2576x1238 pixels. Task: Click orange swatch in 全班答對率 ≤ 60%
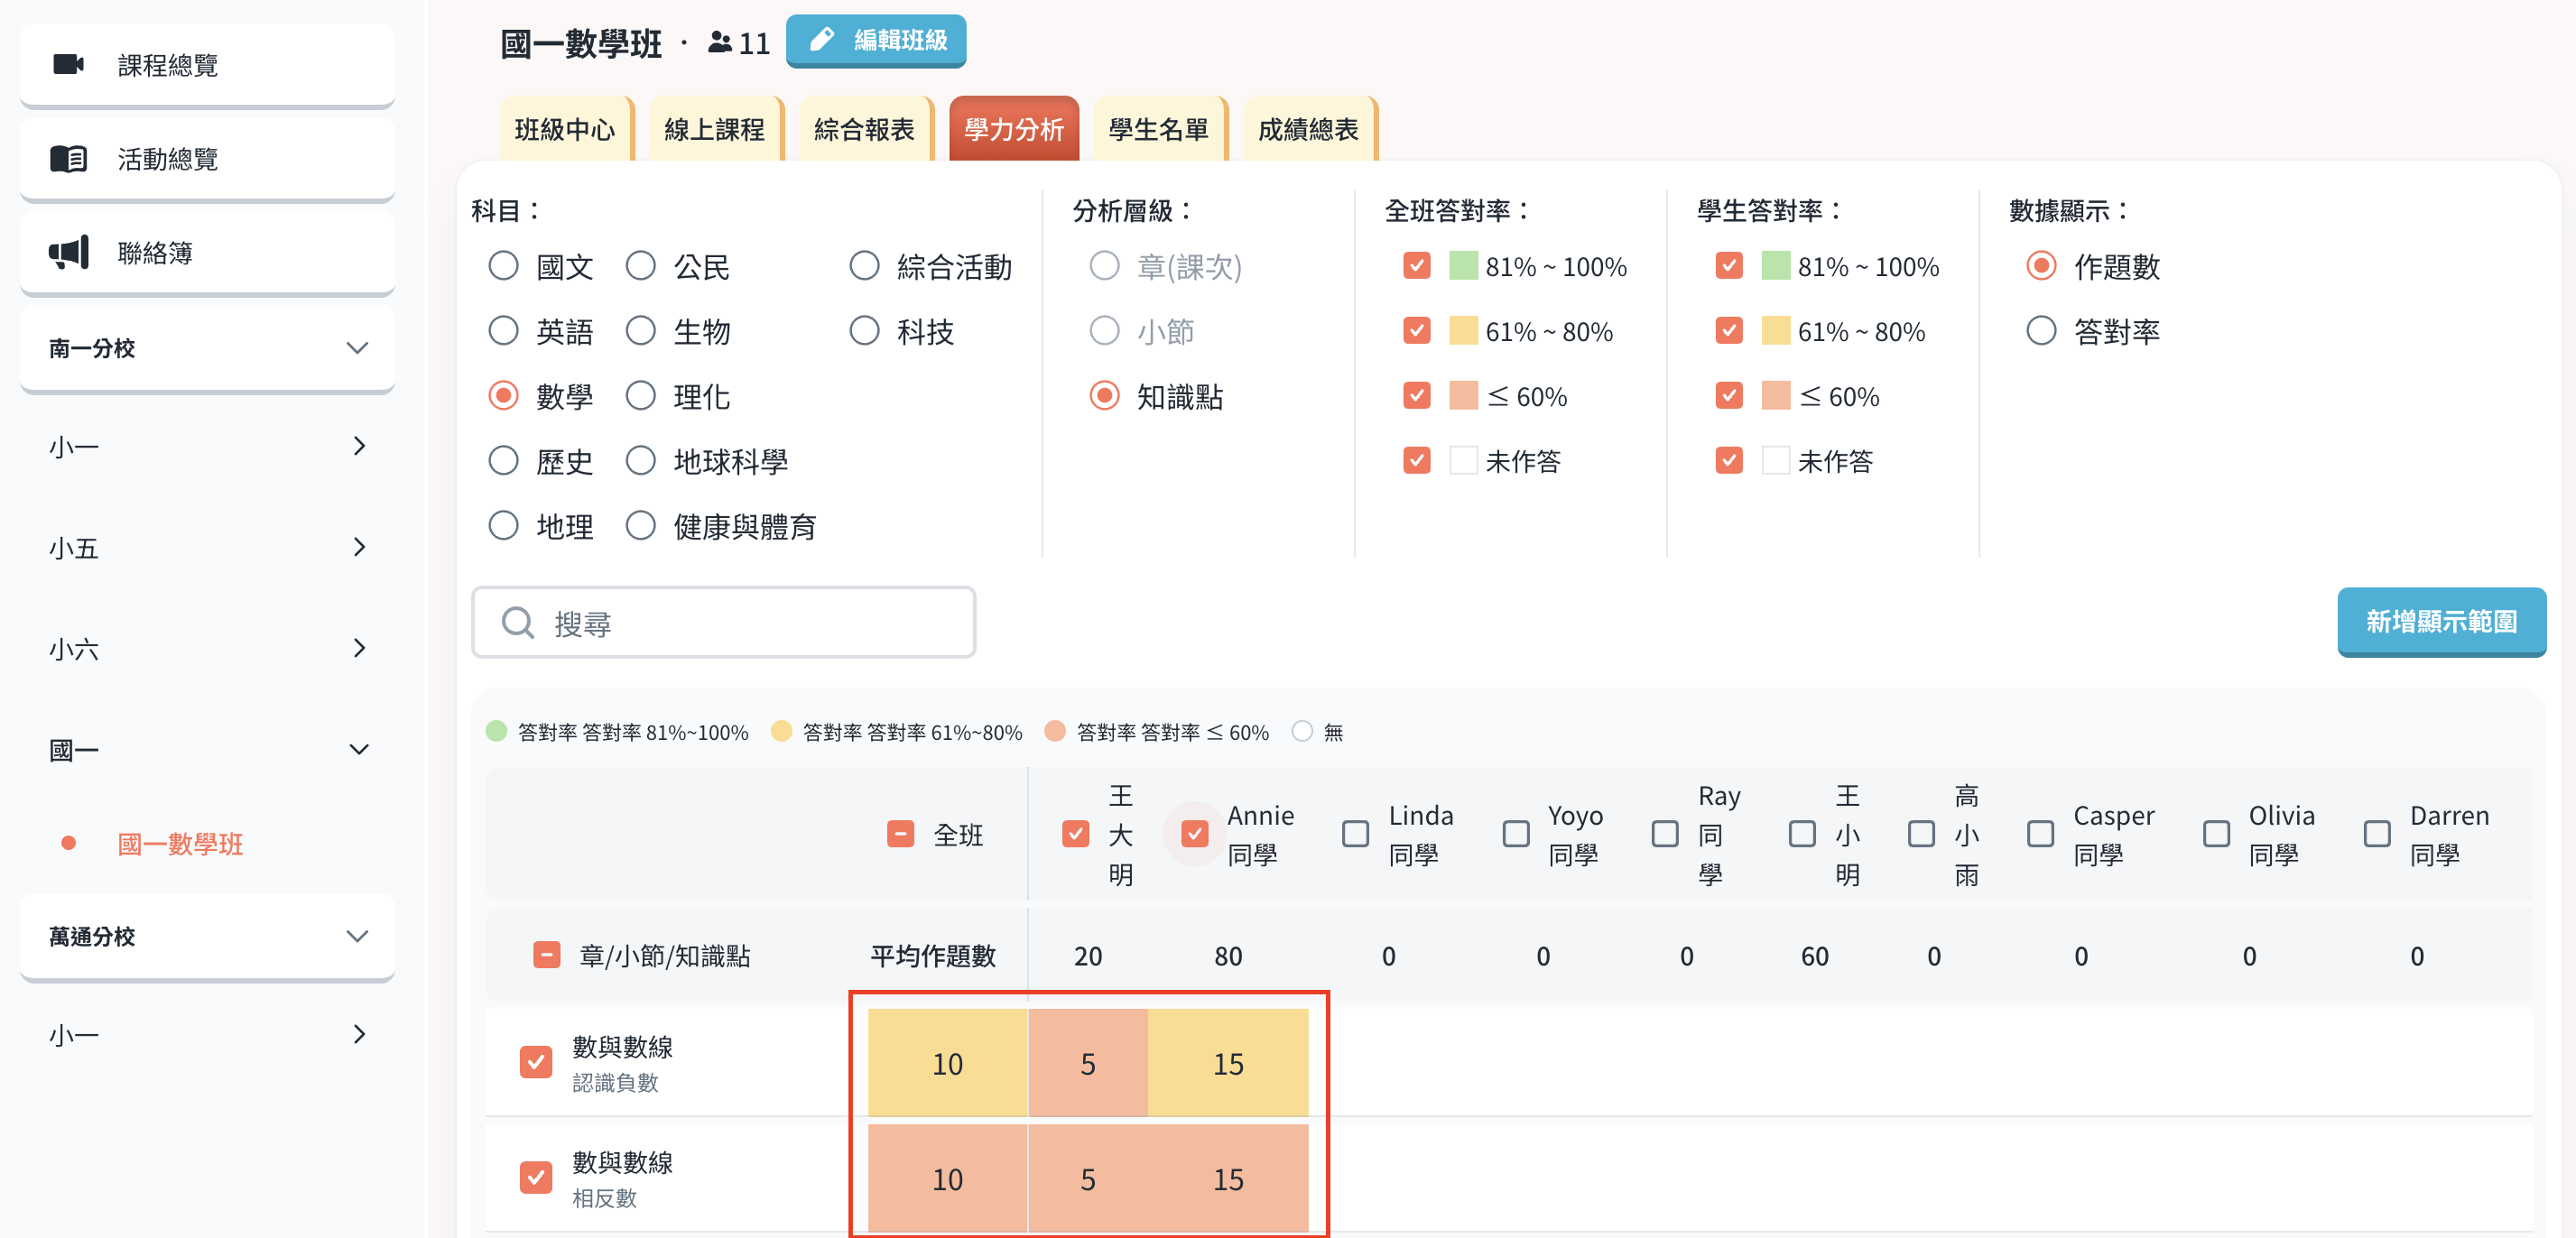[x=1463, y=396]
